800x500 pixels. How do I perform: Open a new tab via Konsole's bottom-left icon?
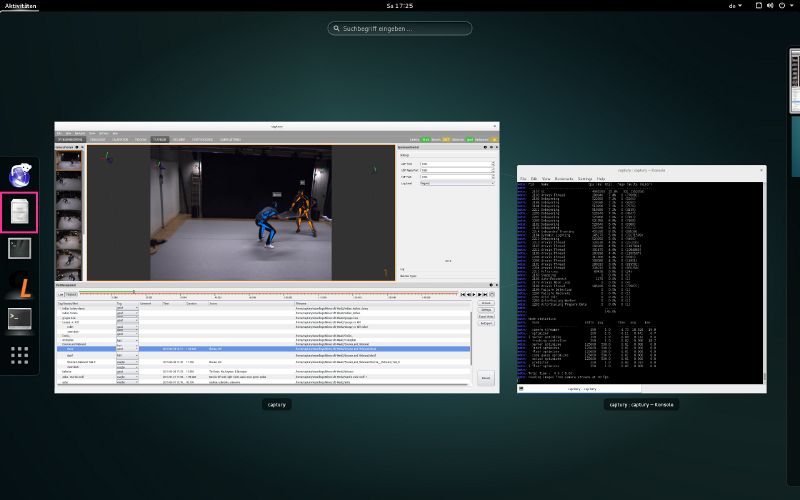click(x=521, y=389)
